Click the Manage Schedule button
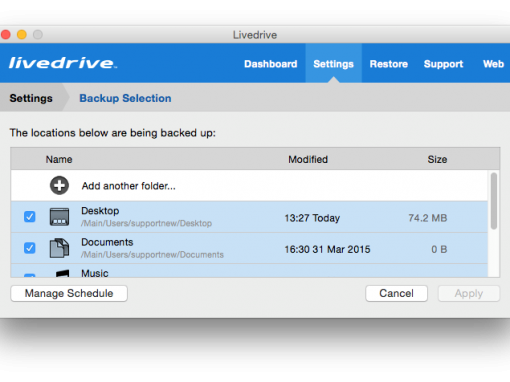The width and height of the screenshot is (510, 382). pos(69,293)
